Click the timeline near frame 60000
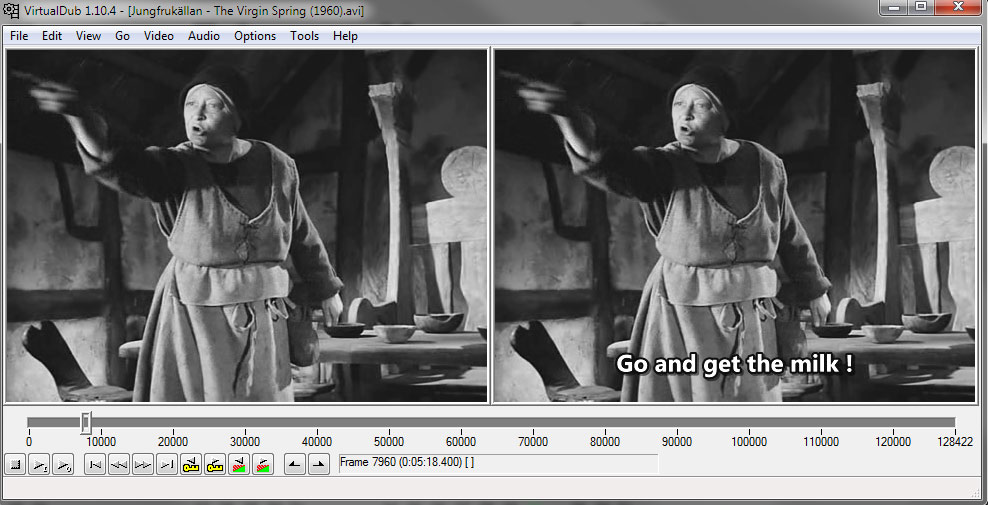Screen dimensions: 988x505 (x=461, y=422)
